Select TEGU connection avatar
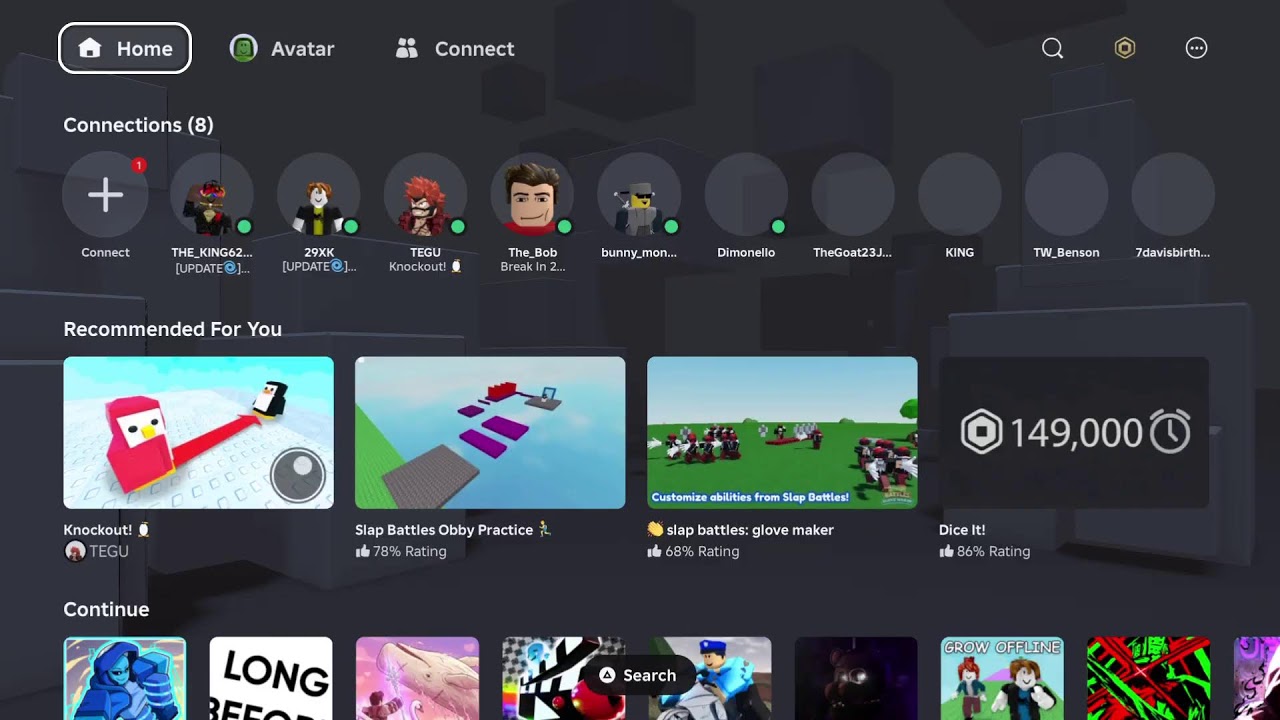 coord(426,195)
